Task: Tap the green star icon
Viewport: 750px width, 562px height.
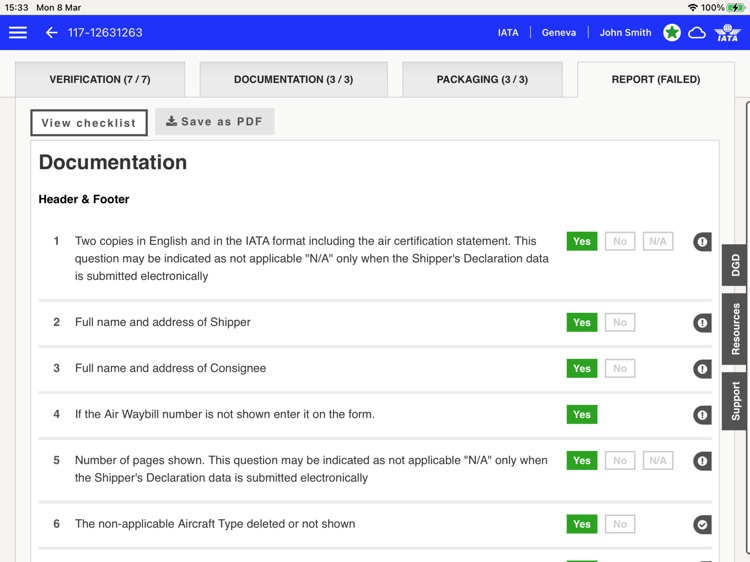Action: (672, 33)
